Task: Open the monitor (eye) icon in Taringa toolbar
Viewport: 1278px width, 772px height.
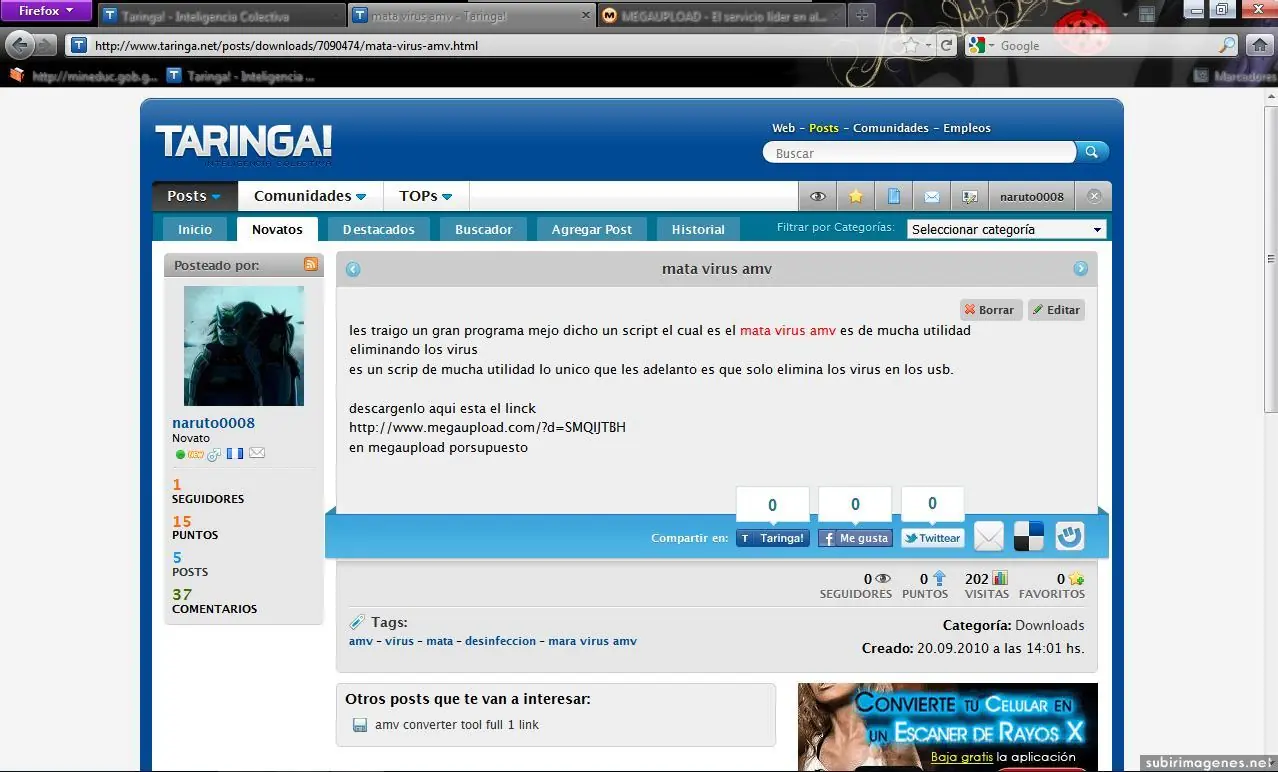Action: [x=818, y=196]
